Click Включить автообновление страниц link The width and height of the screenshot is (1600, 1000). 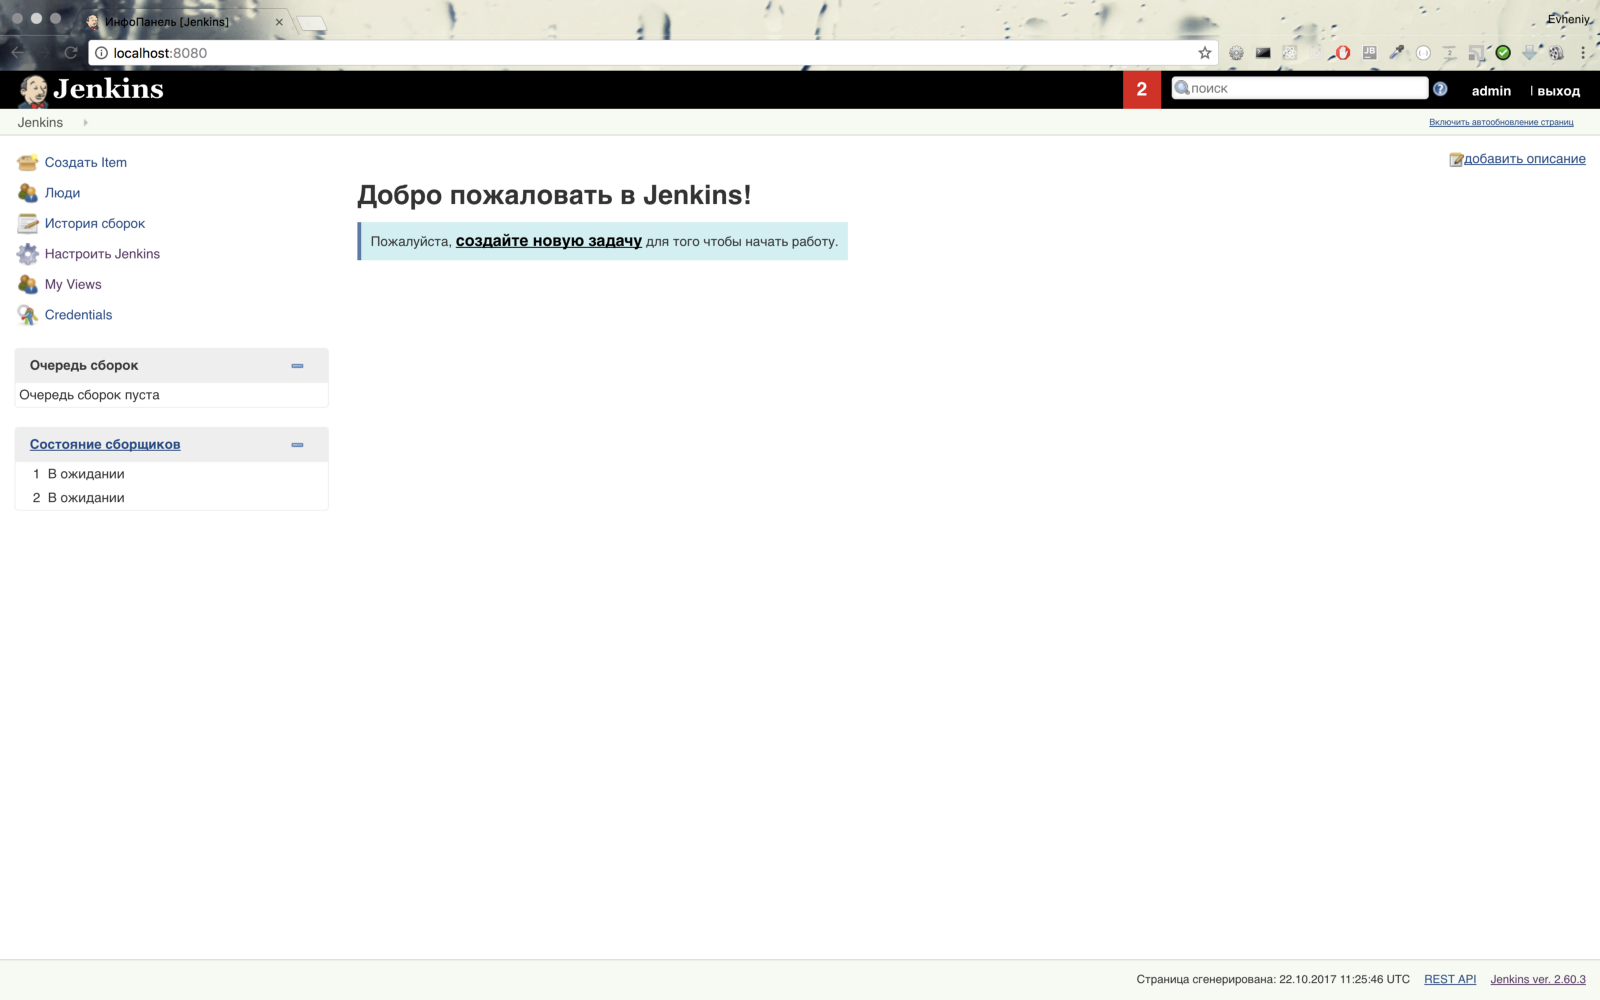[1501, 122]
